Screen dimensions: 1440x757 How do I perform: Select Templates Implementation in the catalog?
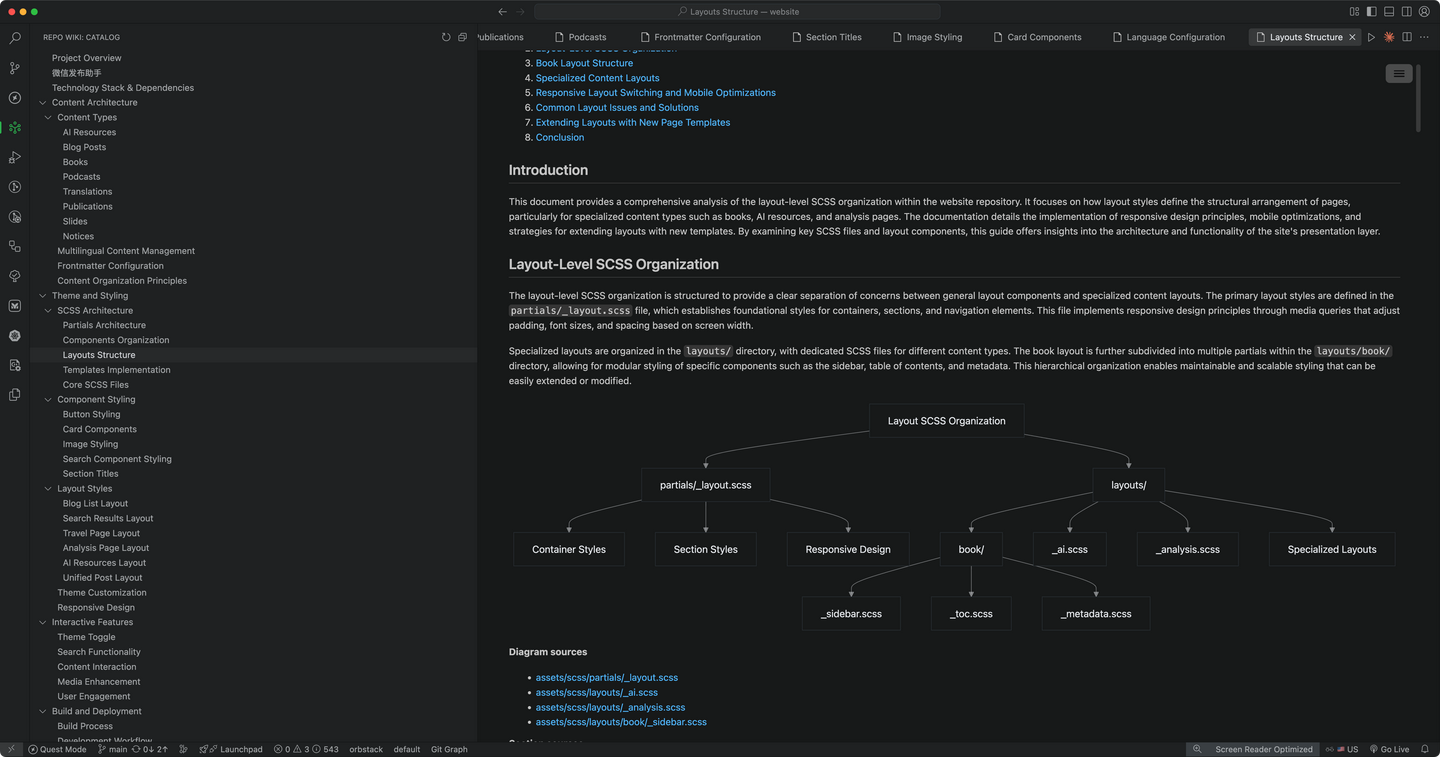(116, 370)
